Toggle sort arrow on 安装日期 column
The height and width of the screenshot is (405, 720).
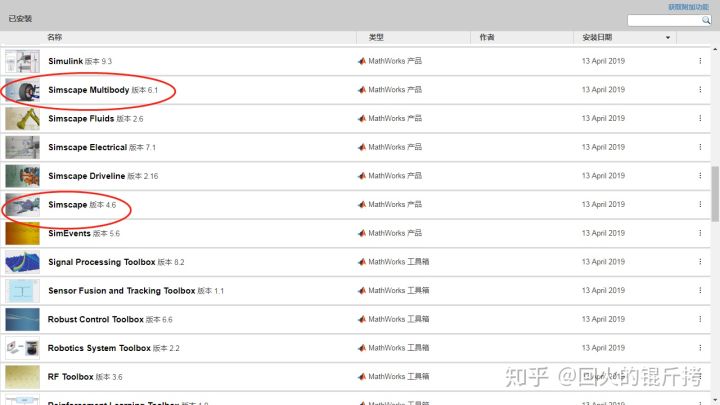[668, 38]
